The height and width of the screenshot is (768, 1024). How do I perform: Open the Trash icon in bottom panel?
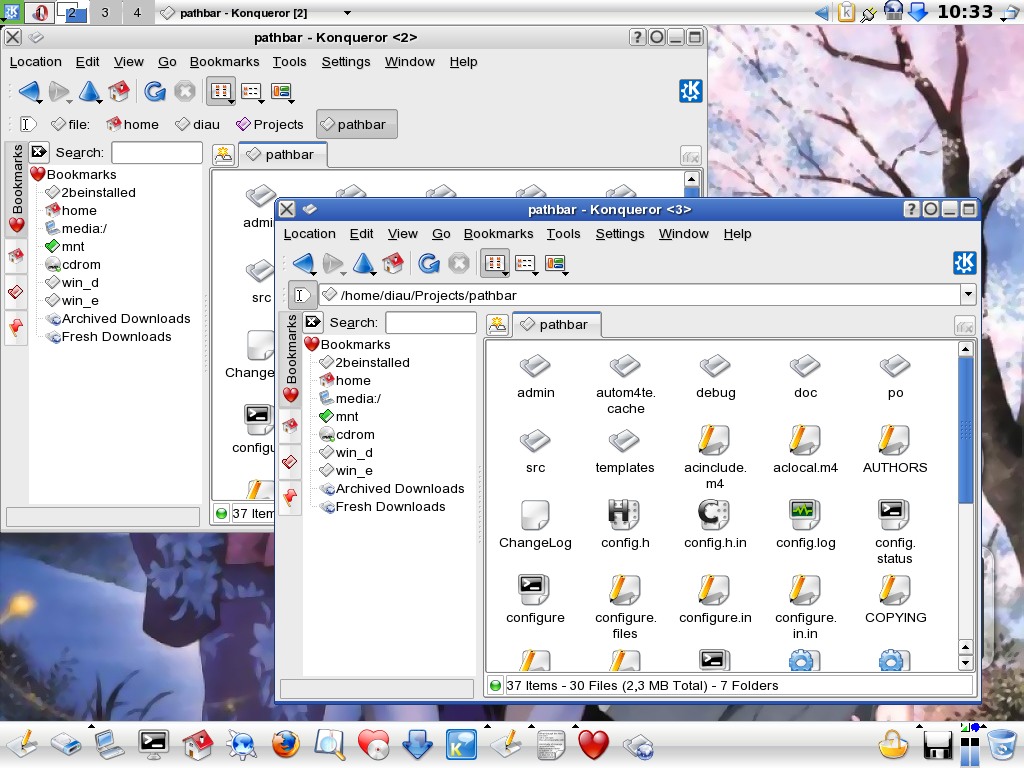pos(1002,746)
